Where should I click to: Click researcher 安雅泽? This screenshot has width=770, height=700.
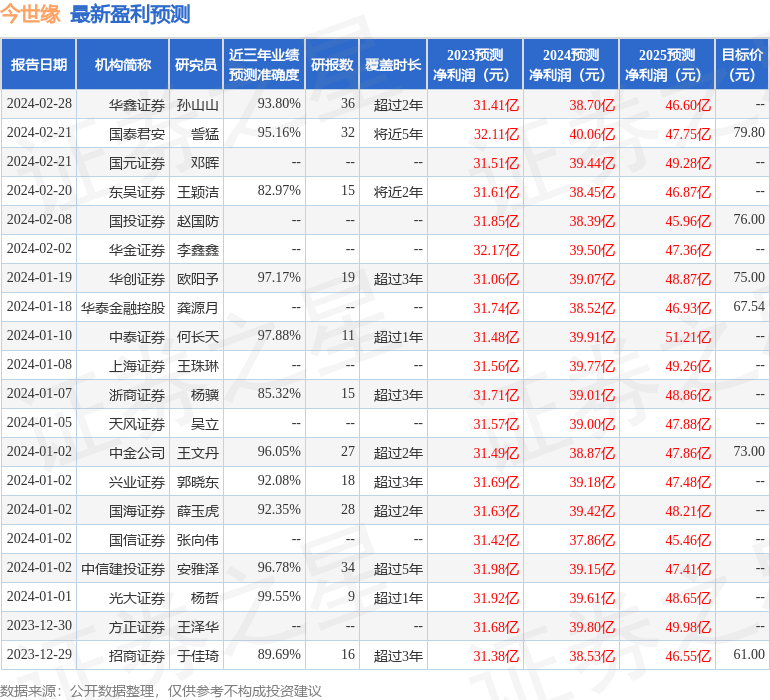(198, 569)
